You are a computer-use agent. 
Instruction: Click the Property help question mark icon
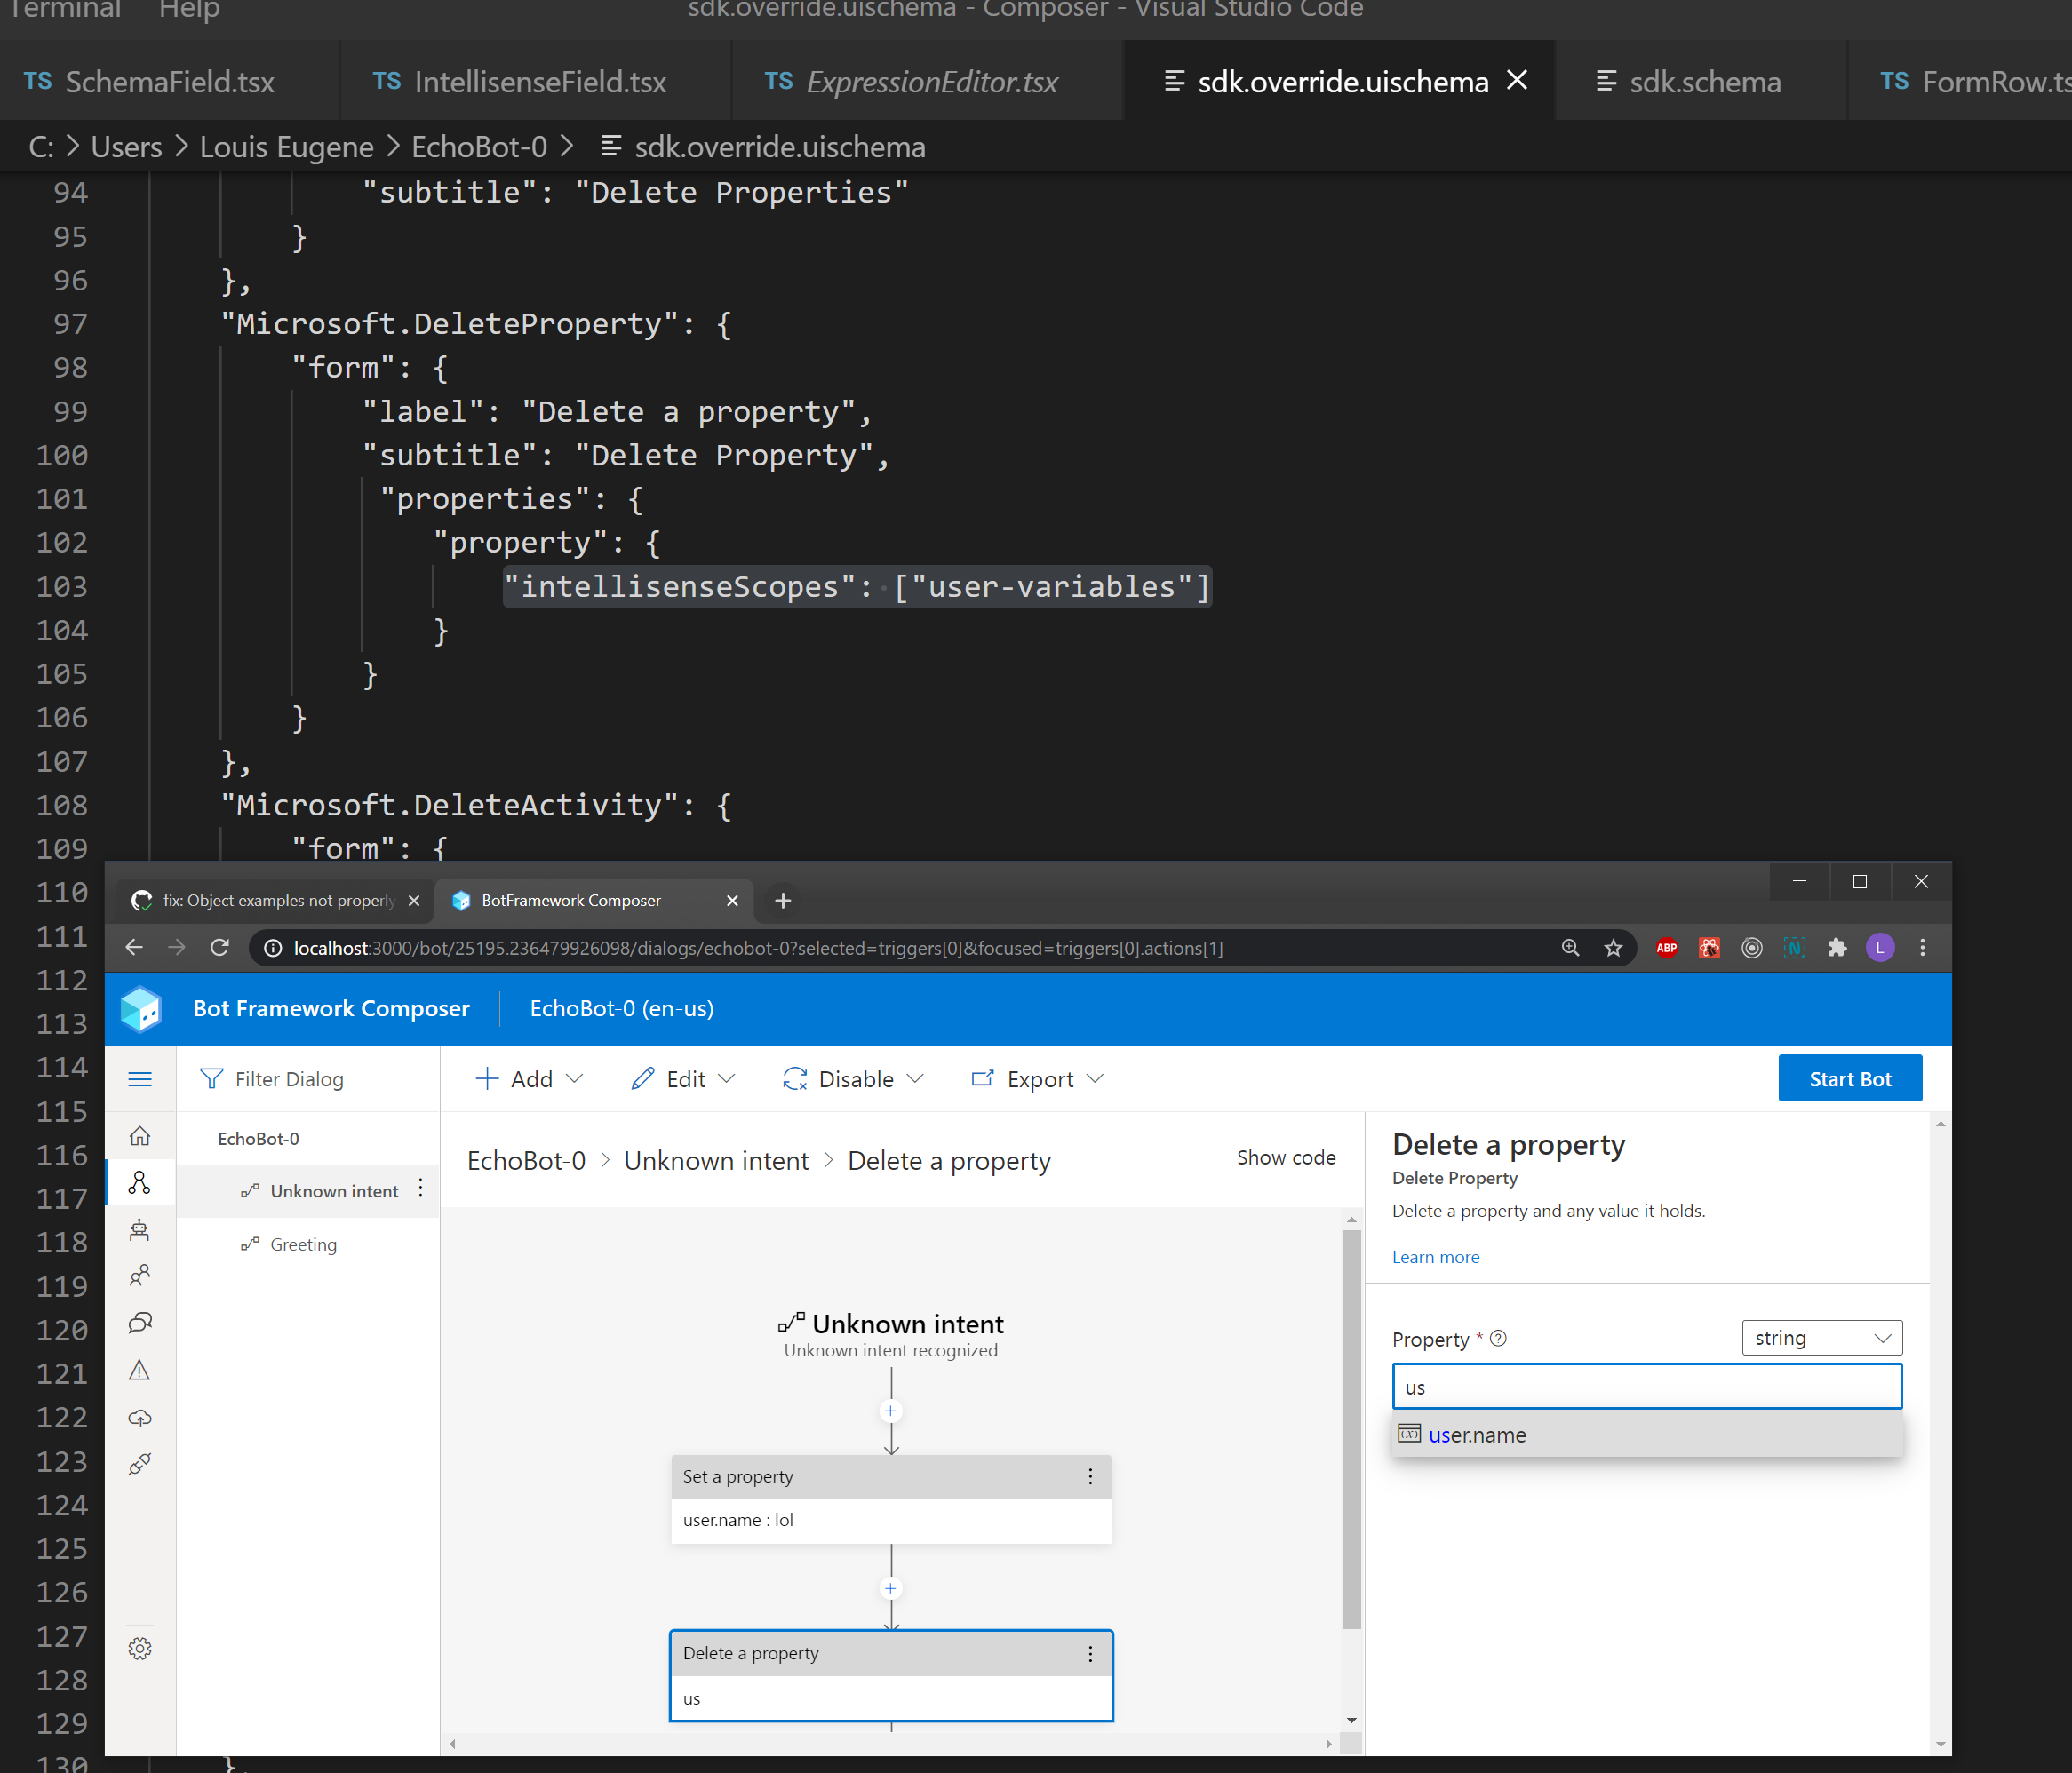(x=1498, y=1338)
